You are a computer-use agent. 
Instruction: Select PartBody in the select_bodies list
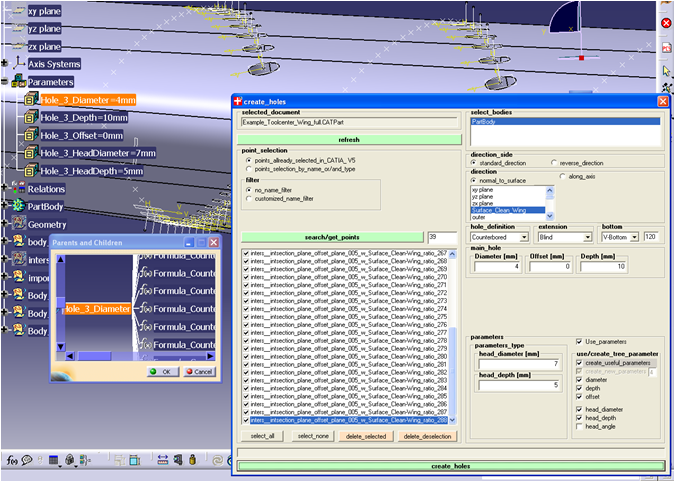point(485,122)
